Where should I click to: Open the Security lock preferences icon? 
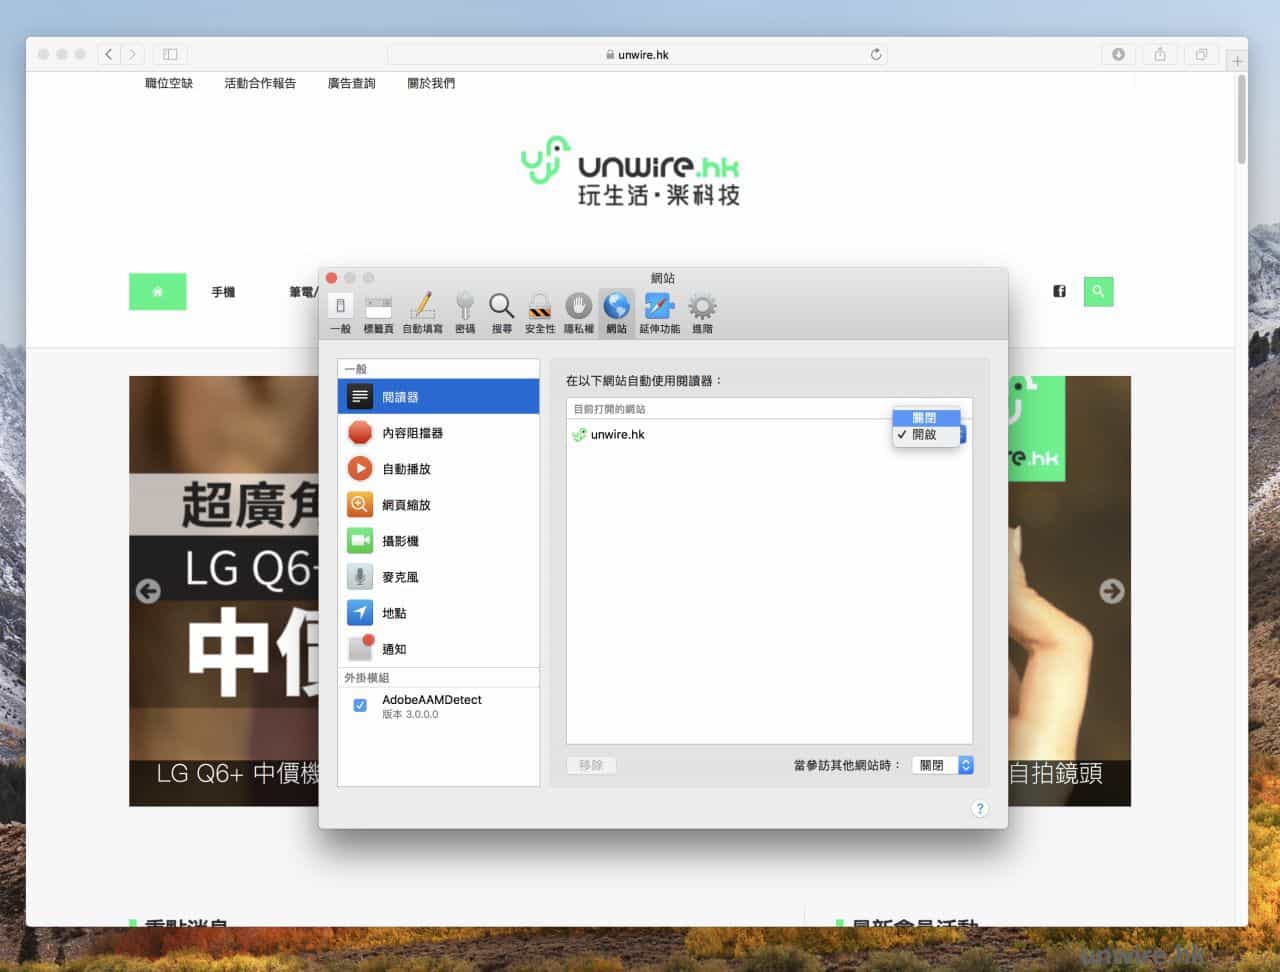click(540, 312)
